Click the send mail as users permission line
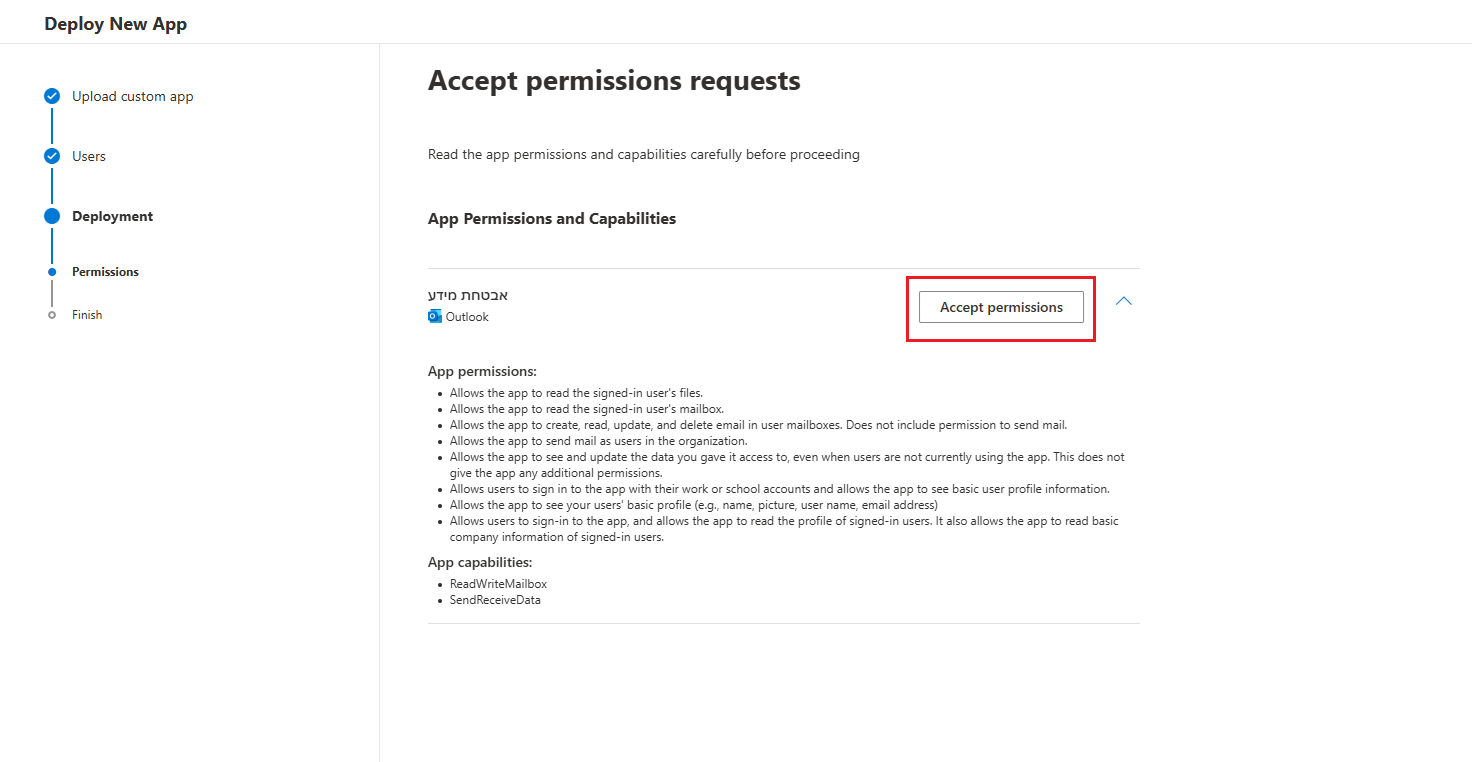 (x=598, y=441)
